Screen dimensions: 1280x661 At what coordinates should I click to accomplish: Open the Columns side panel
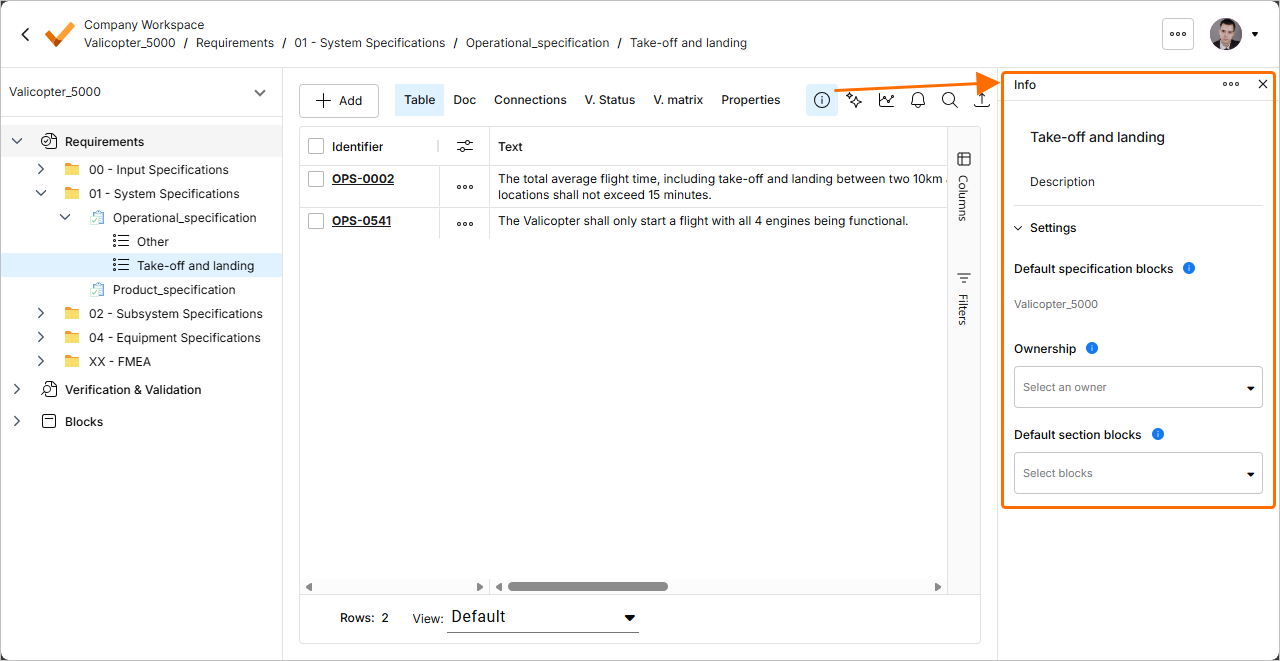click(964, 186)
